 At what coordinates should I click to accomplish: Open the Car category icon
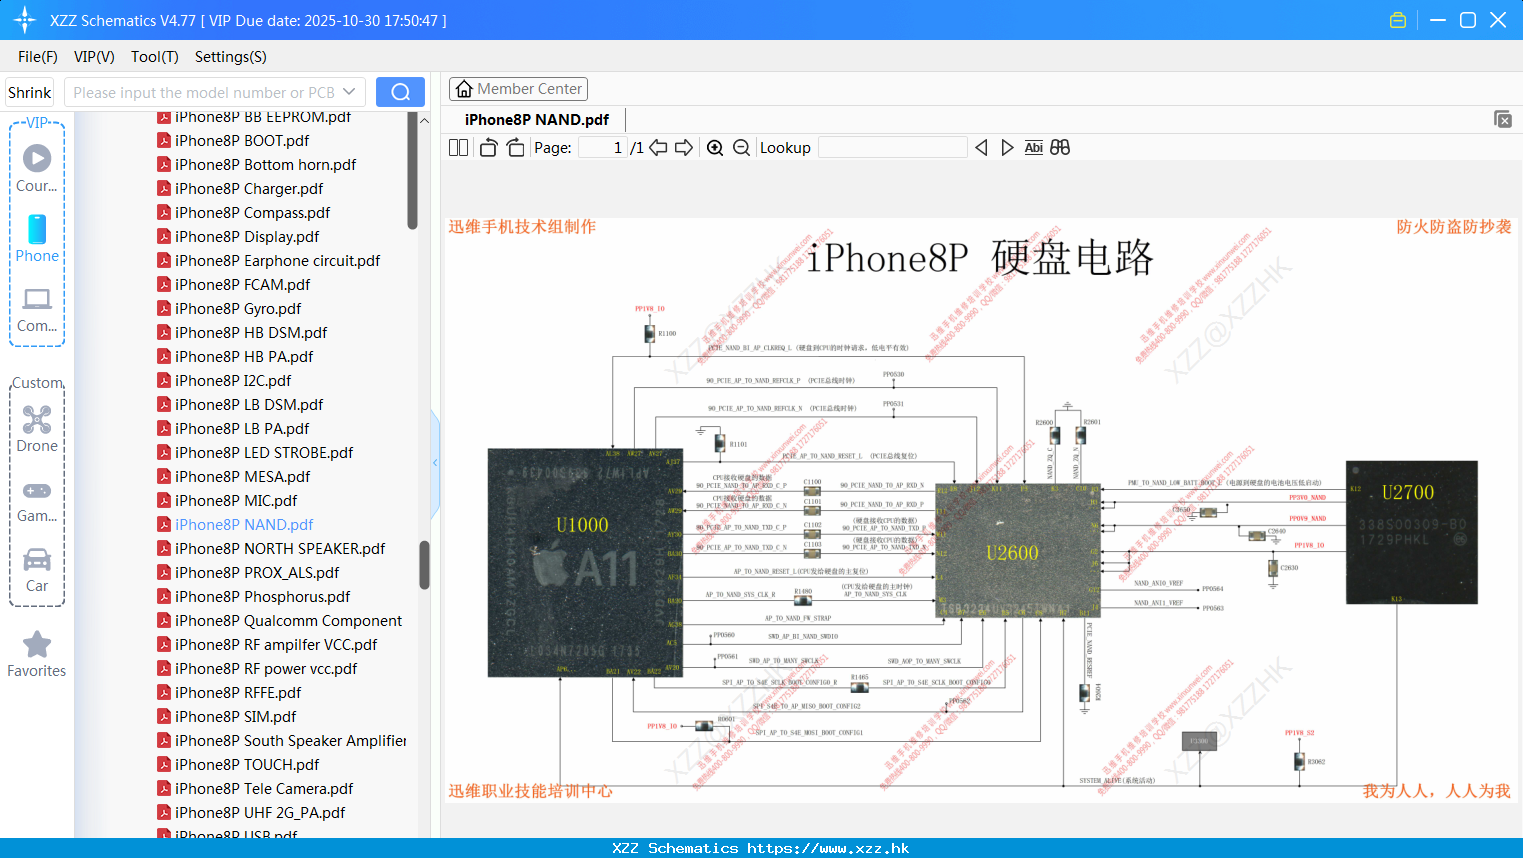[37, 559]
